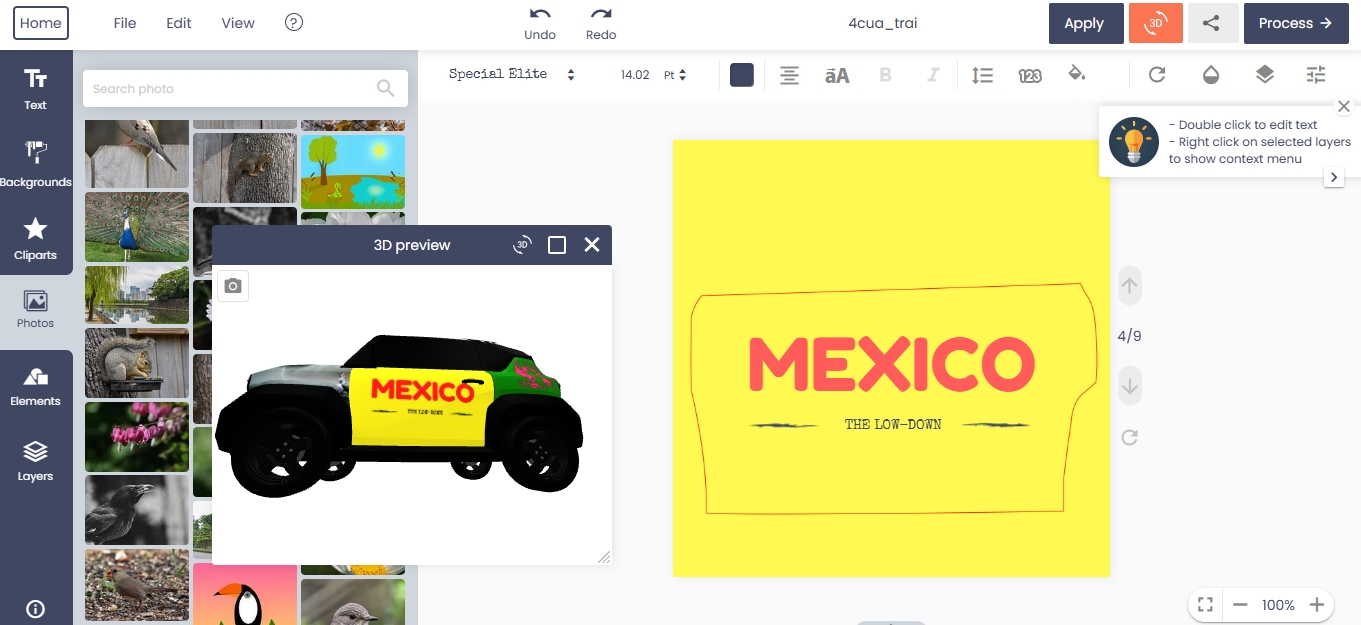This screenshot has width=1361, height=625.
Task: Switch to the Cliparts tab
Action: [x=35, y=238]
